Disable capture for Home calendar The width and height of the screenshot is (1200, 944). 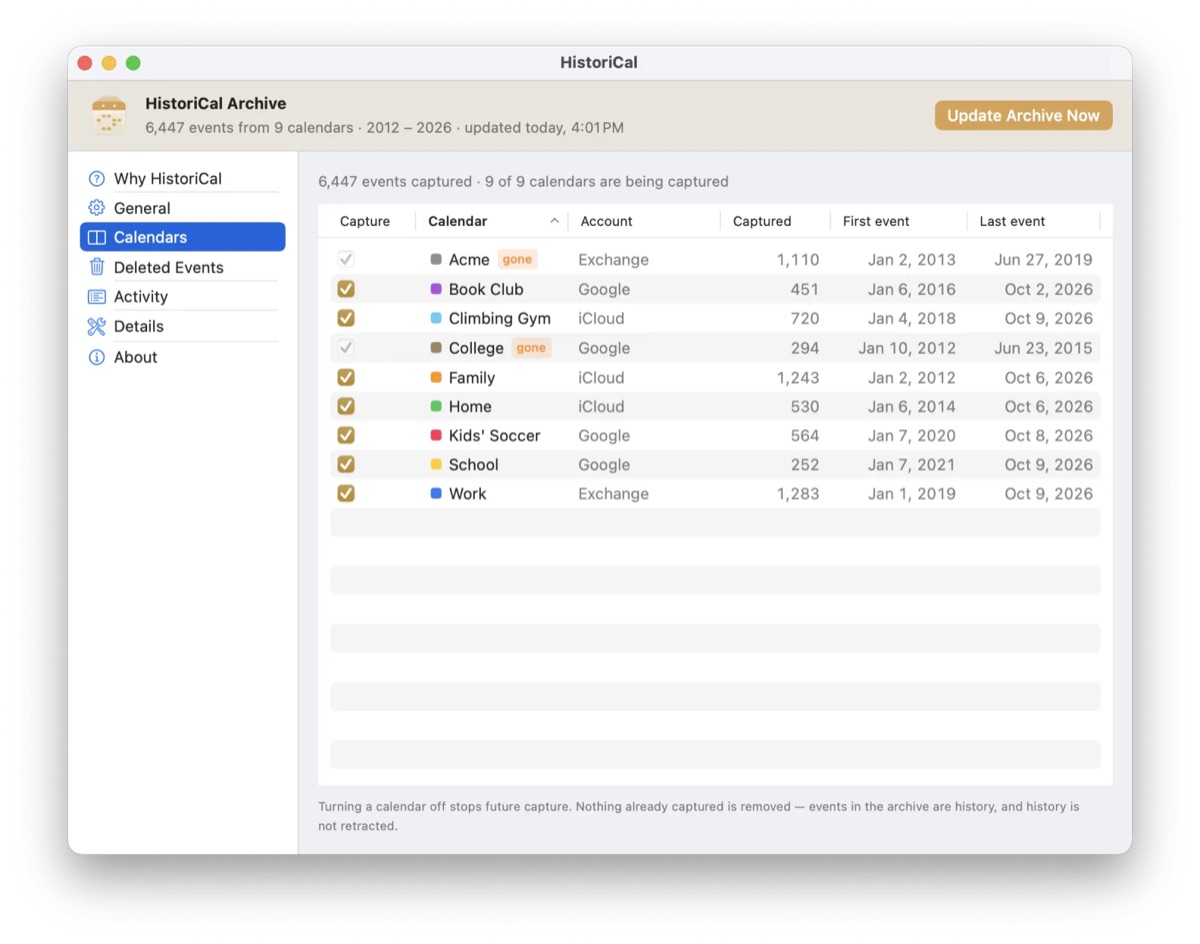coord(346,406)
